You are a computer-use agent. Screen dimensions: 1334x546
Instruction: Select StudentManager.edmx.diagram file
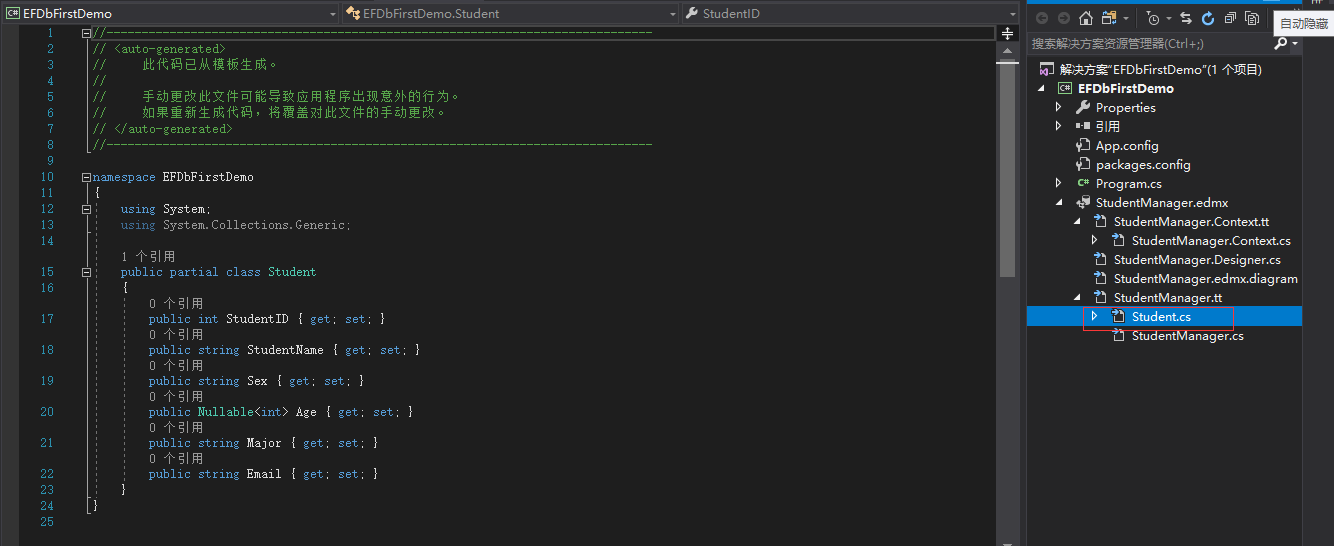pos(1206,278)
